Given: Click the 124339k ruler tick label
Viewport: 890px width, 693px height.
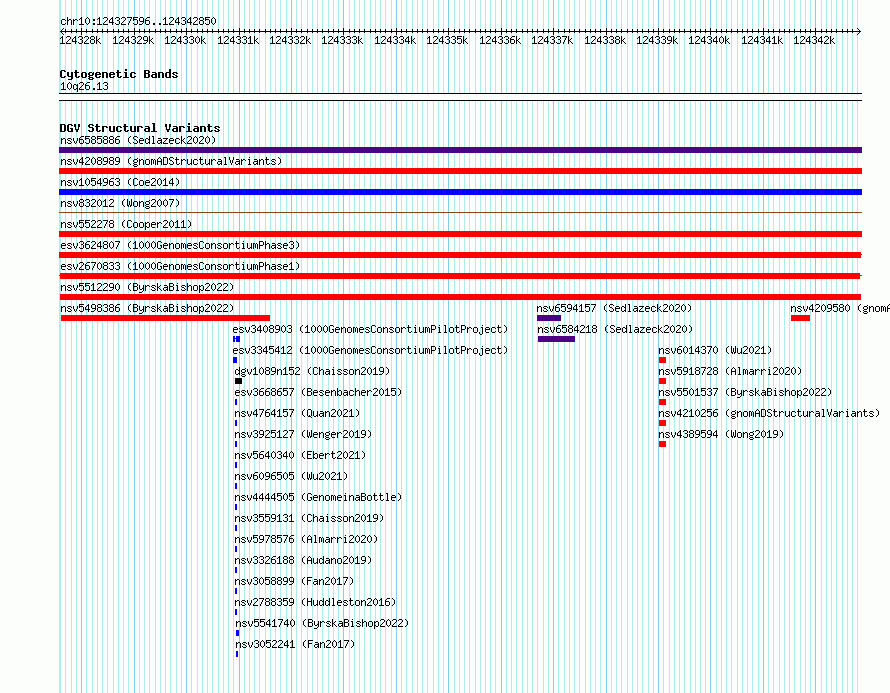Looking at the screenshot, I should pos(657,40).
